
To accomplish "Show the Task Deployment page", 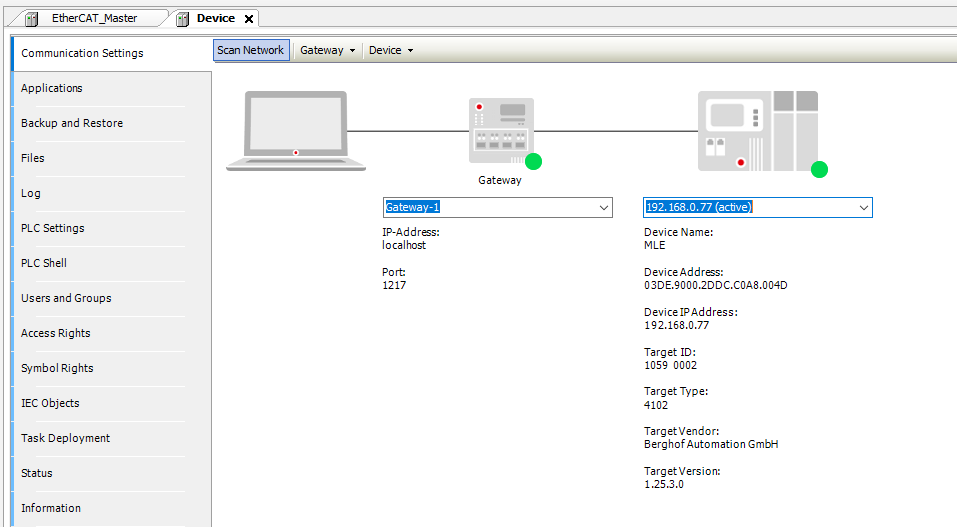I will (66, 438).
